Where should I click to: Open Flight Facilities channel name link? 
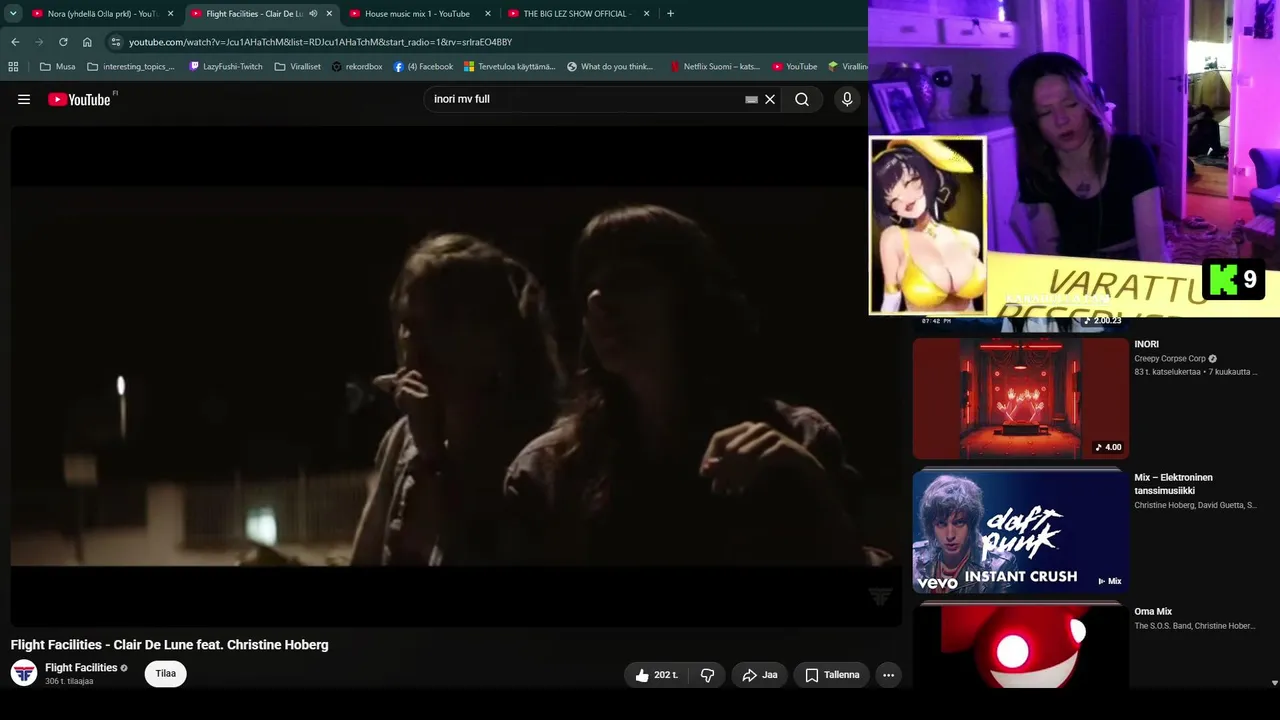tap(81, 668)
